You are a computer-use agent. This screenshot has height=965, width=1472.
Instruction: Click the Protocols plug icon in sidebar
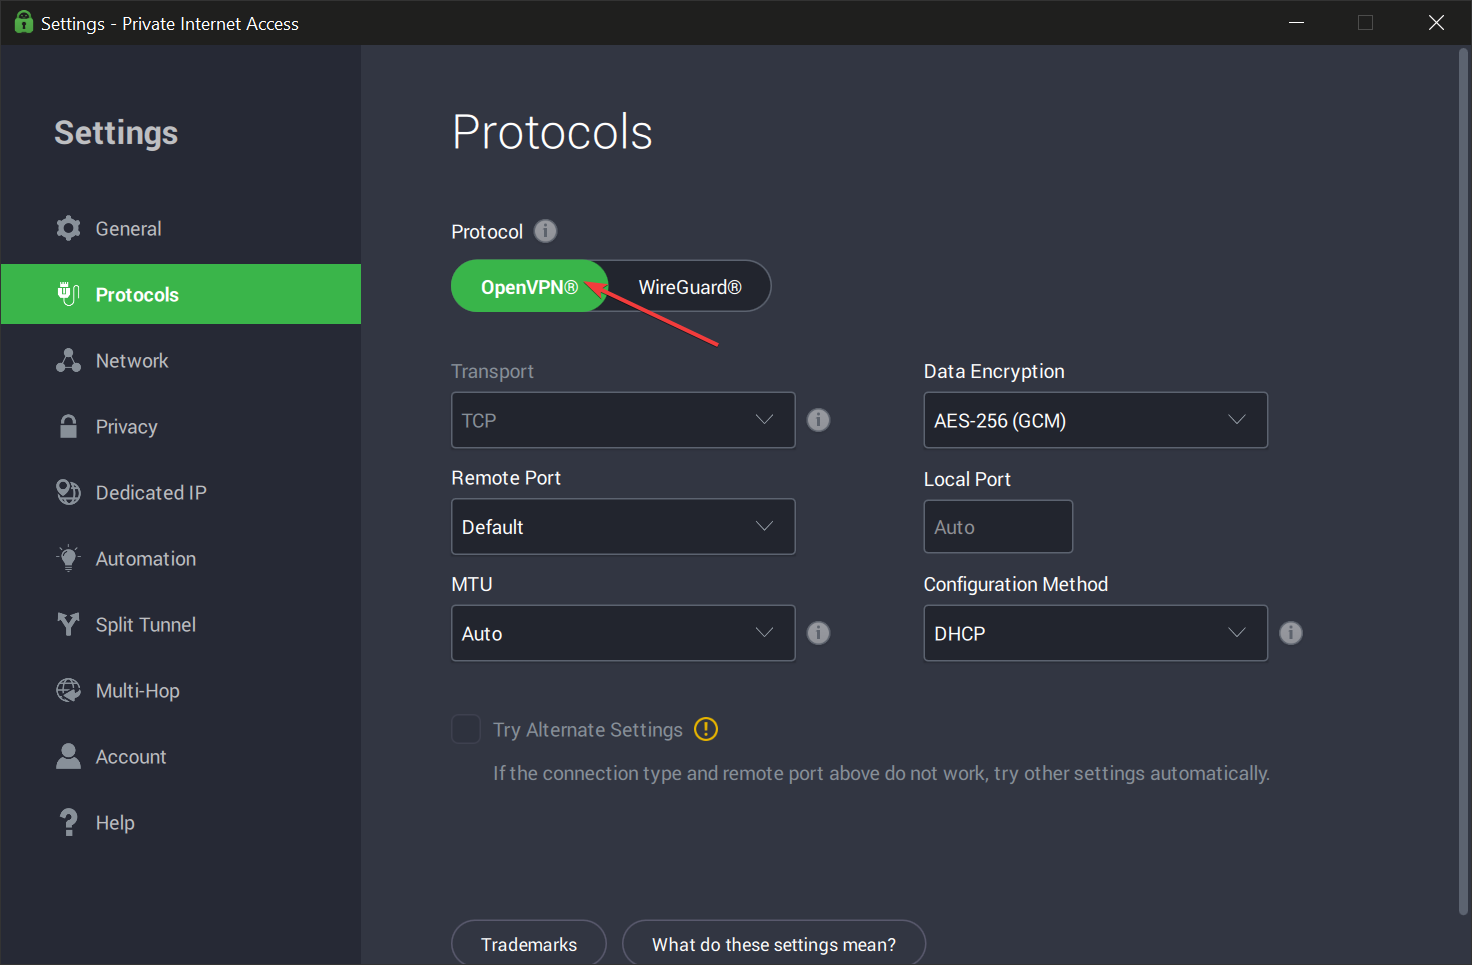[68, 294]
